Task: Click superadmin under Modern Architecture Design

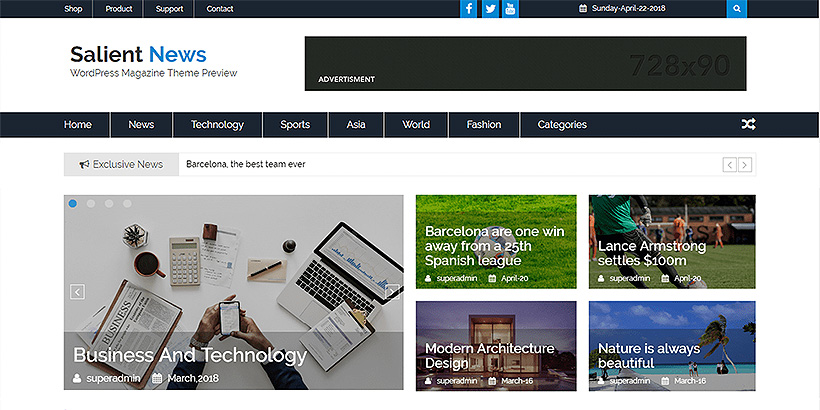Action: tap(457, 381)
